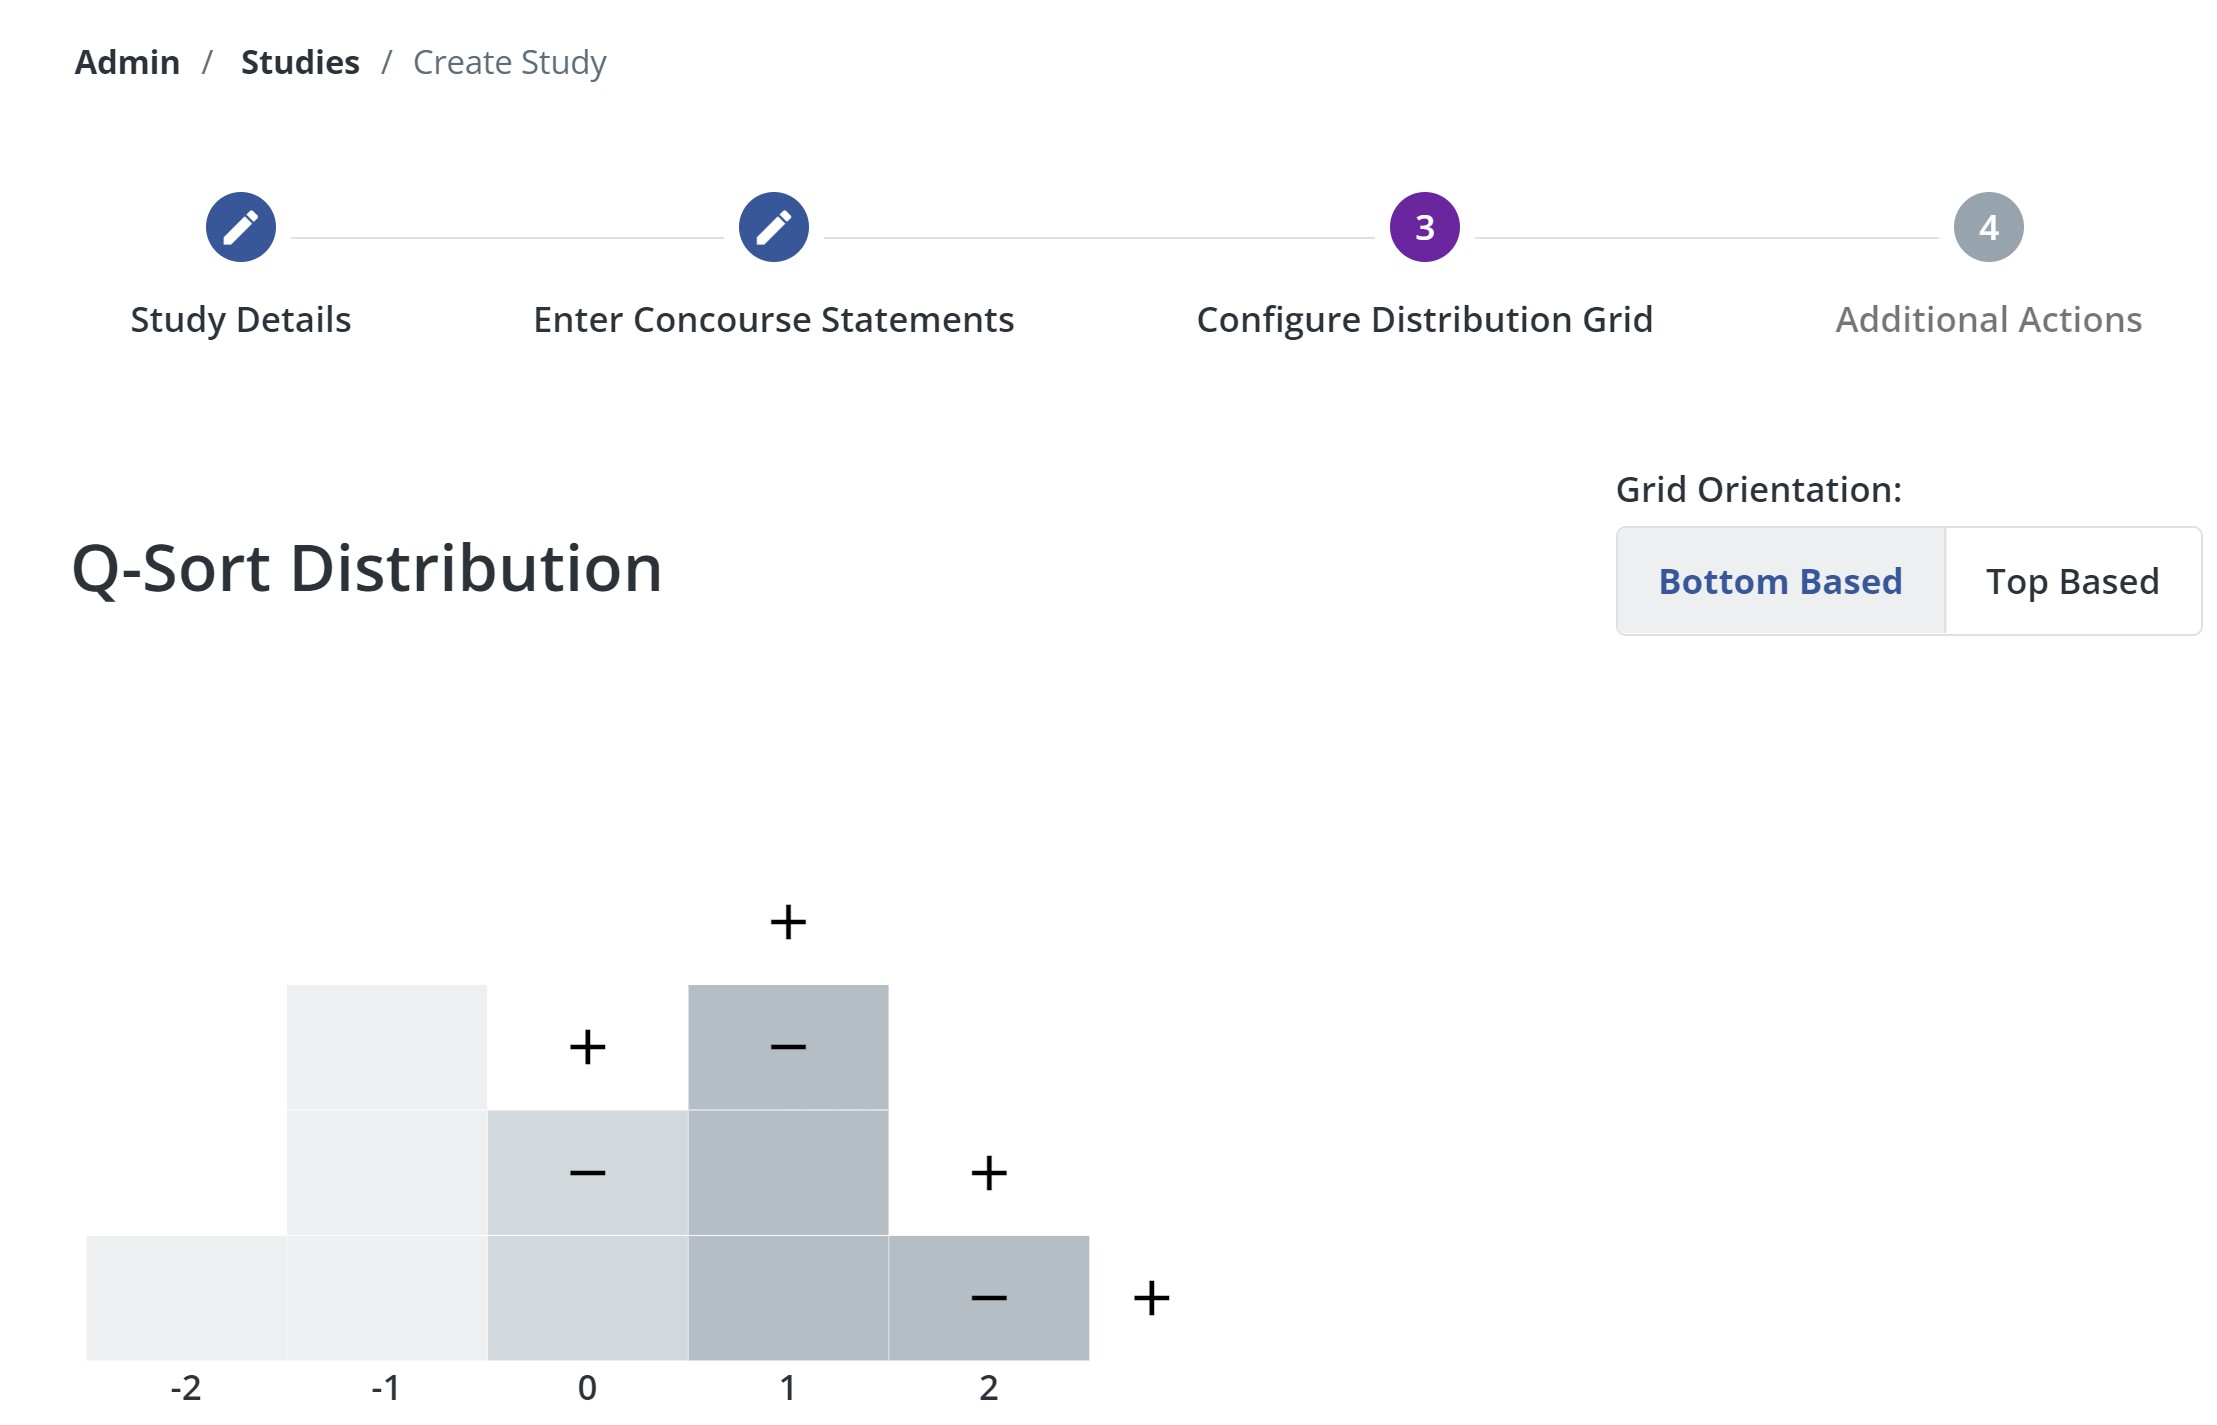The height and width of the screenshot is (1425, 2217).
Task: Click the step 3 Configure Distribution Grid icon
Action: pos(1420,226)
